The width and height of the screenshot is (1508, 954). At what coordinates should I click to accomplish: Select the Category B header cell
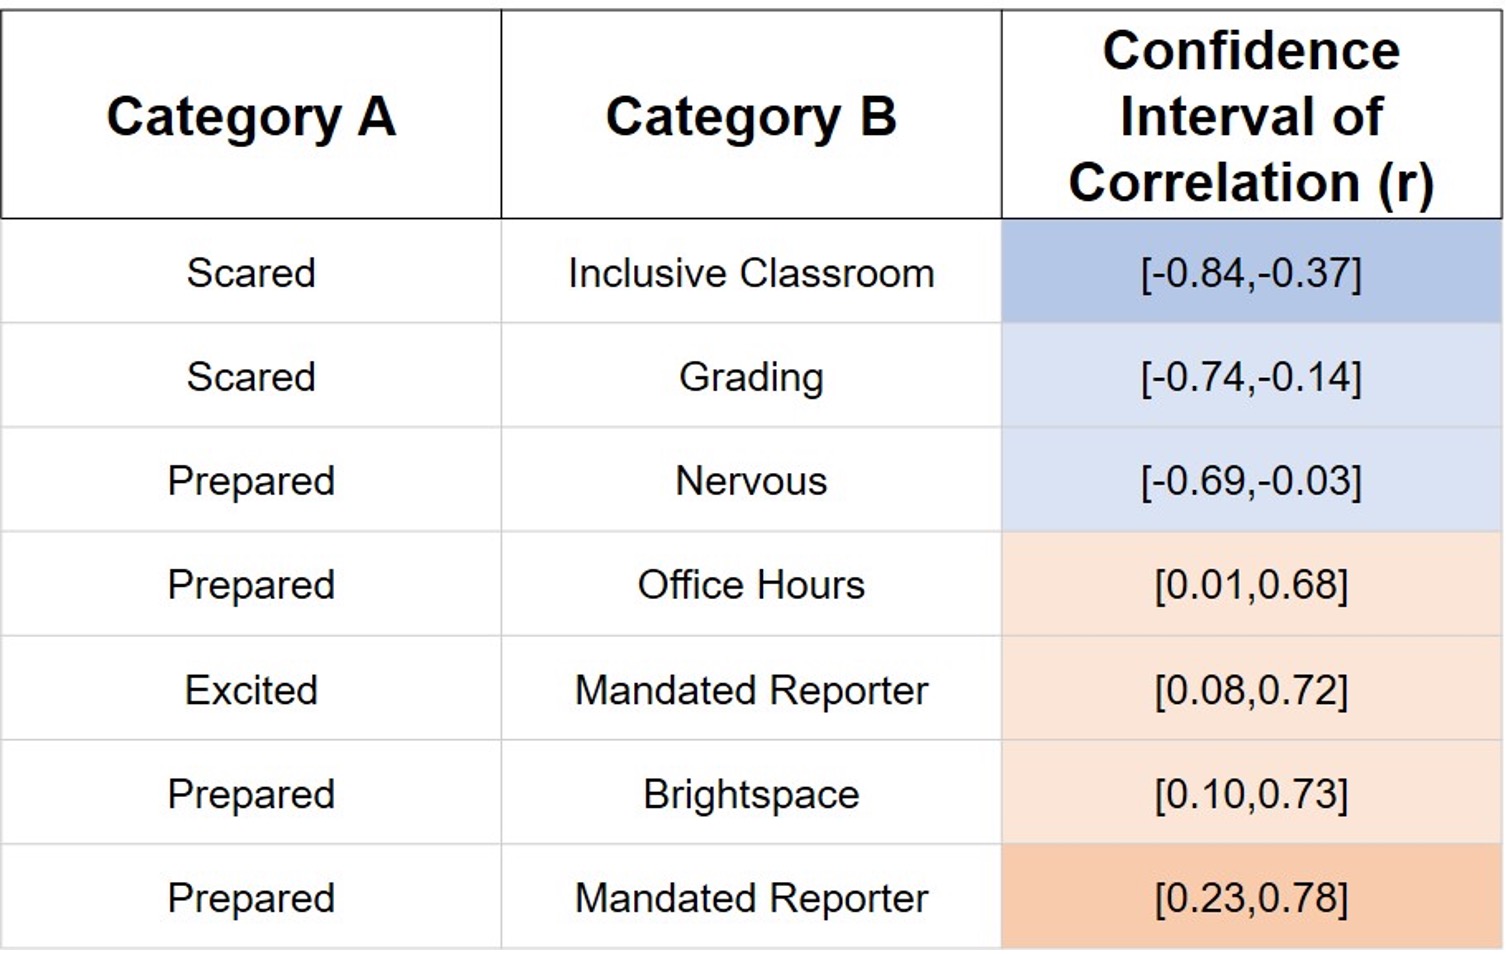751,115
